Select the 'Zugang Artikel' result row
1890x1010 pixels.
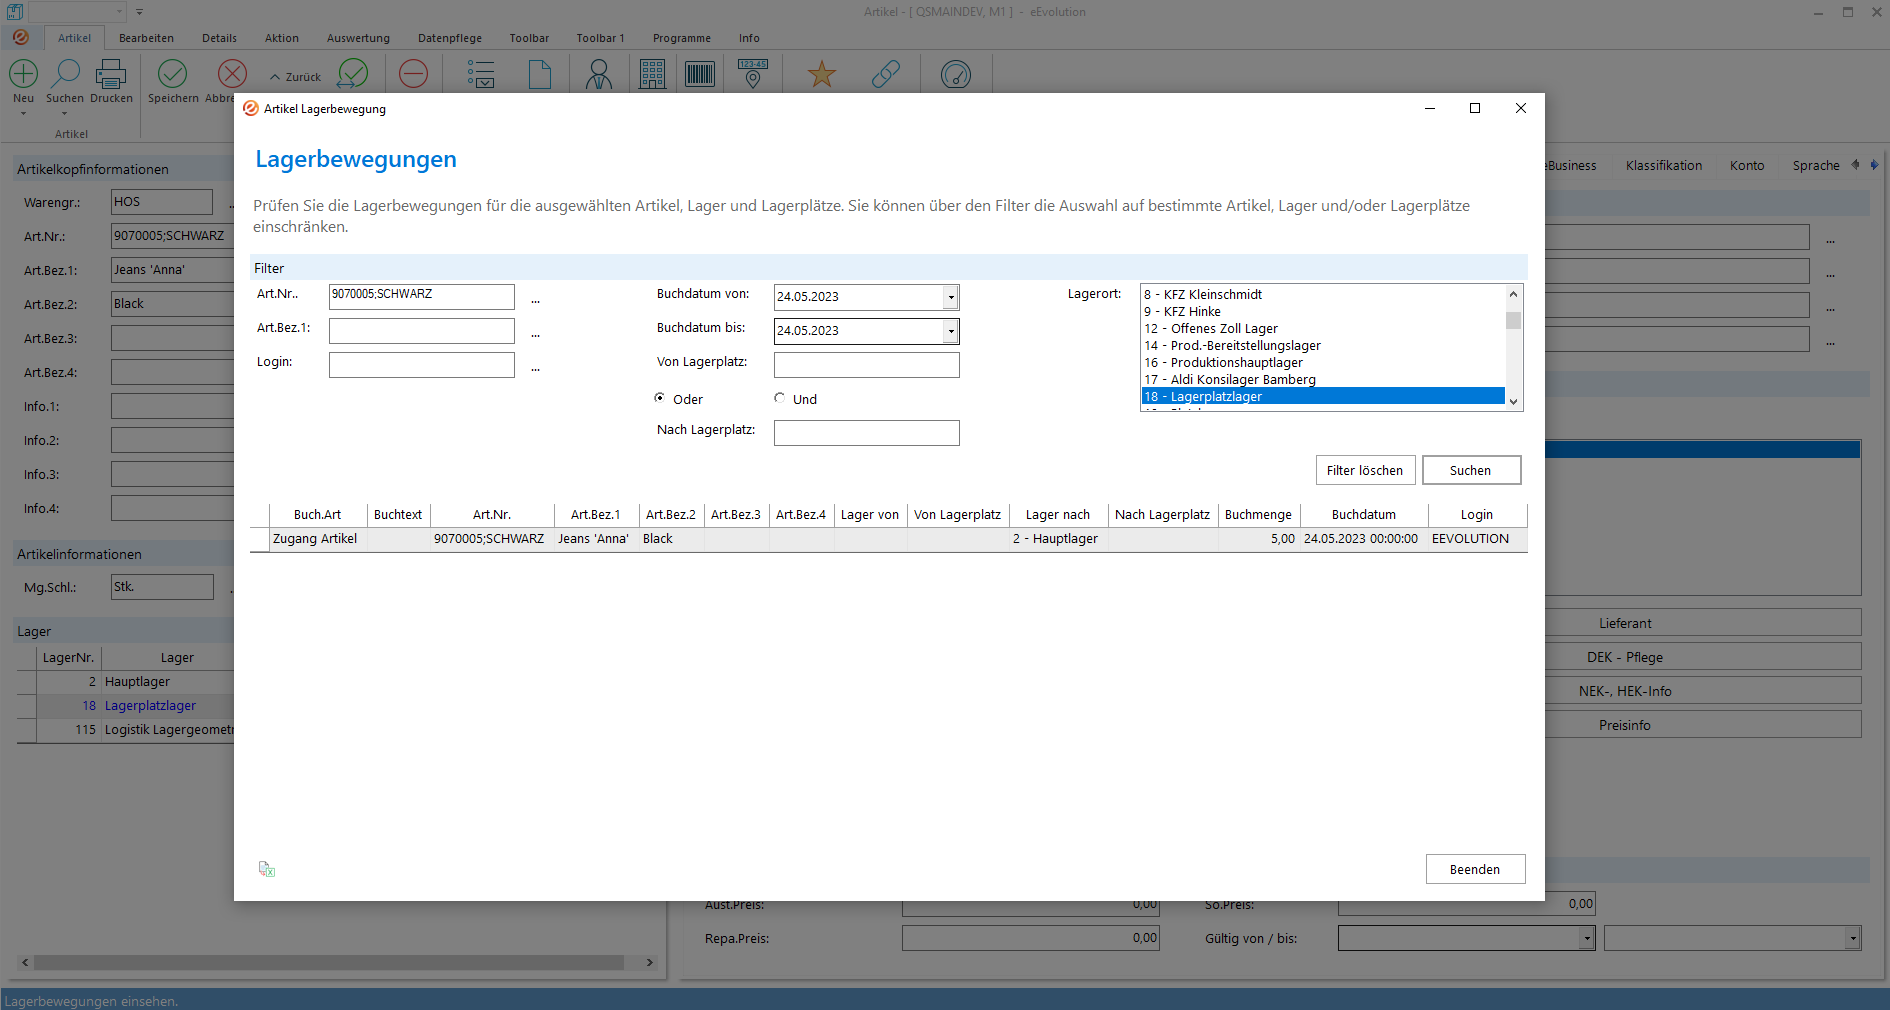(889, 539)
